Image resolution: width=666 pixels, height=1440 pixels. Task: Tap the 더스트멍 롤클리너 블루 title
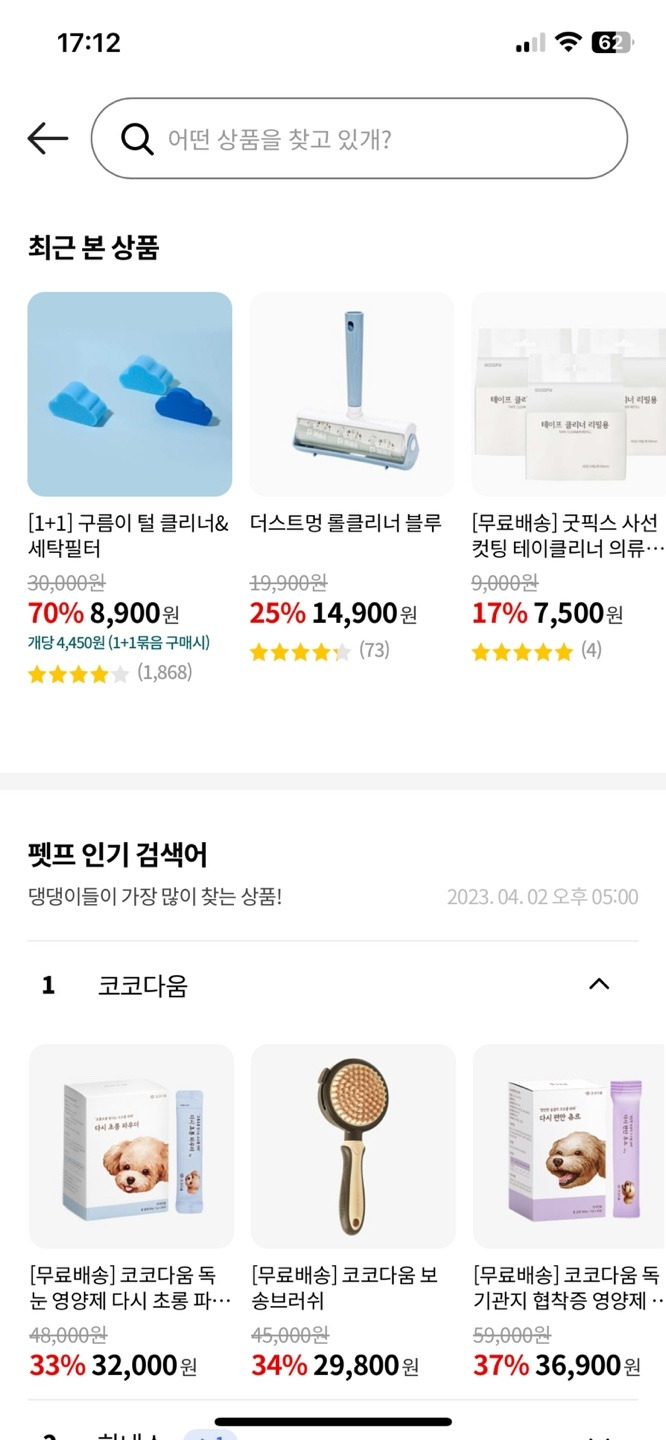click(x=345, y=523)
